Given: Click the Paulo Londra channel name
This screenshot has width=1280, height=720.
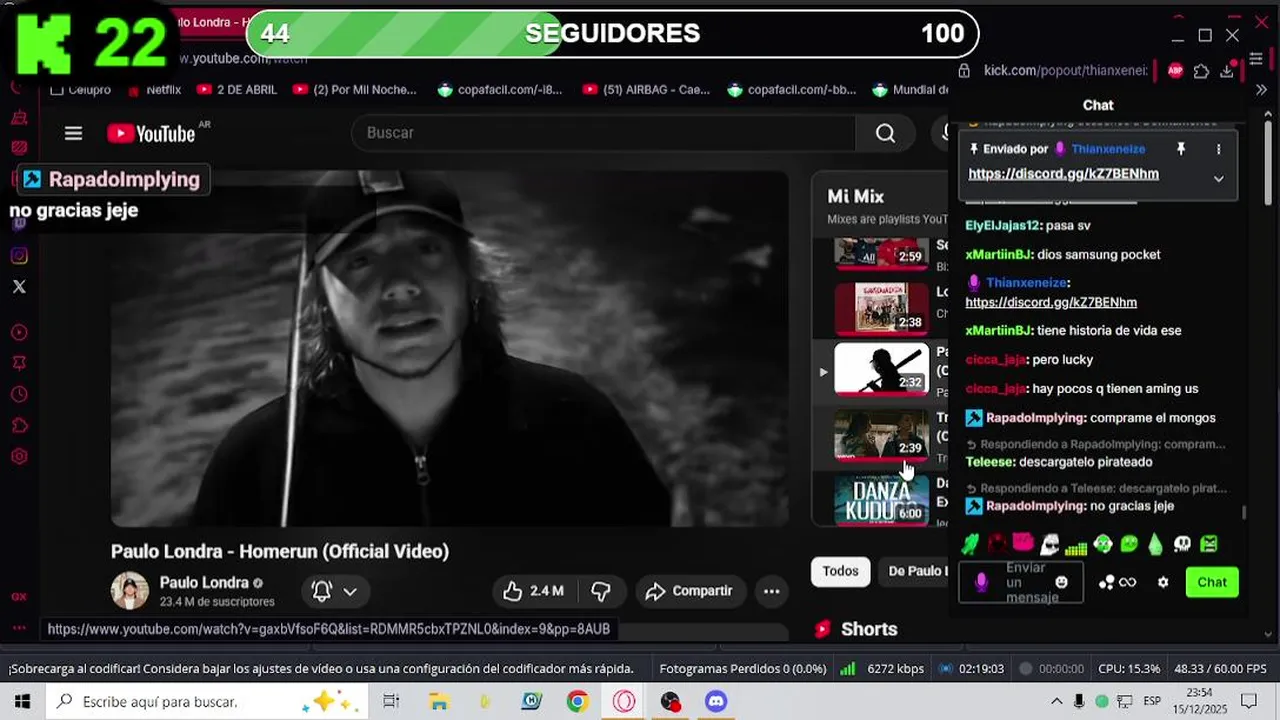Looking at the screenshot, I should coord(204,583).
